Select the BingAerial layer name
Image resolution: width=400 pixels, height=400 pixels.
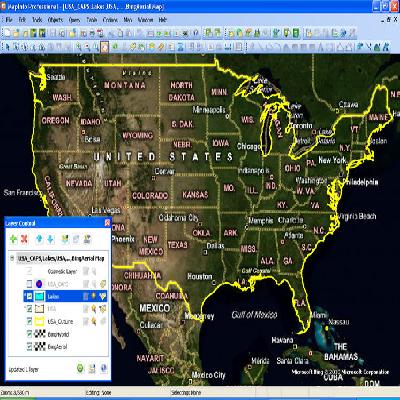click(x=57, y=347)
